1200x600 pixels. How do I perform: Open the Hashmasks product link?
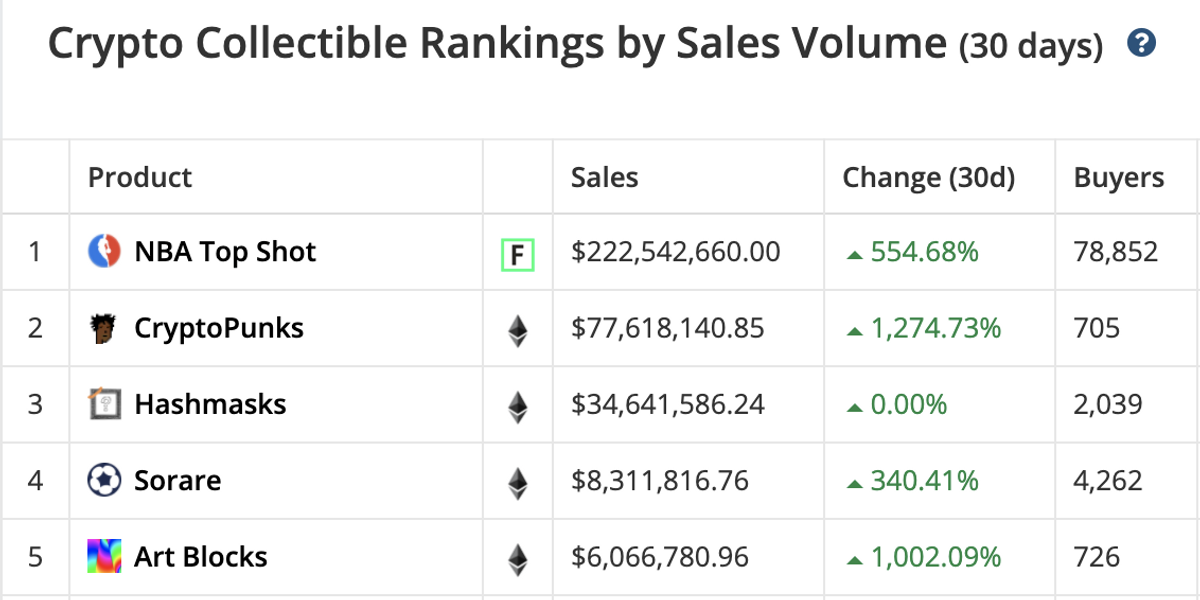pos(210,404)
